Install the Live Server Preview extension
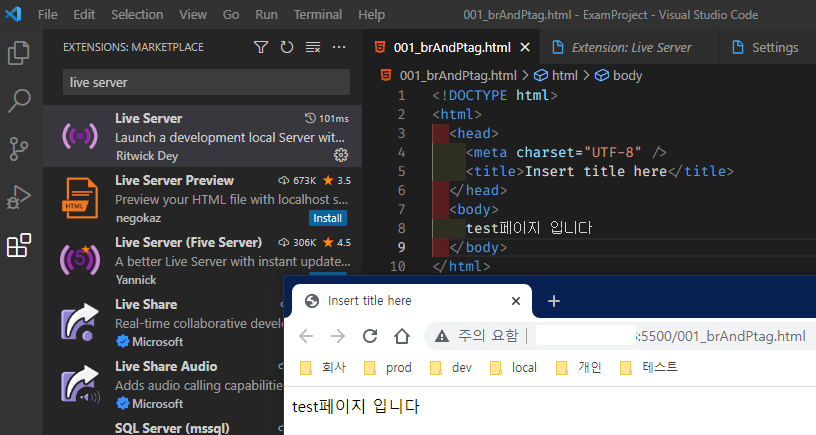 327,218
